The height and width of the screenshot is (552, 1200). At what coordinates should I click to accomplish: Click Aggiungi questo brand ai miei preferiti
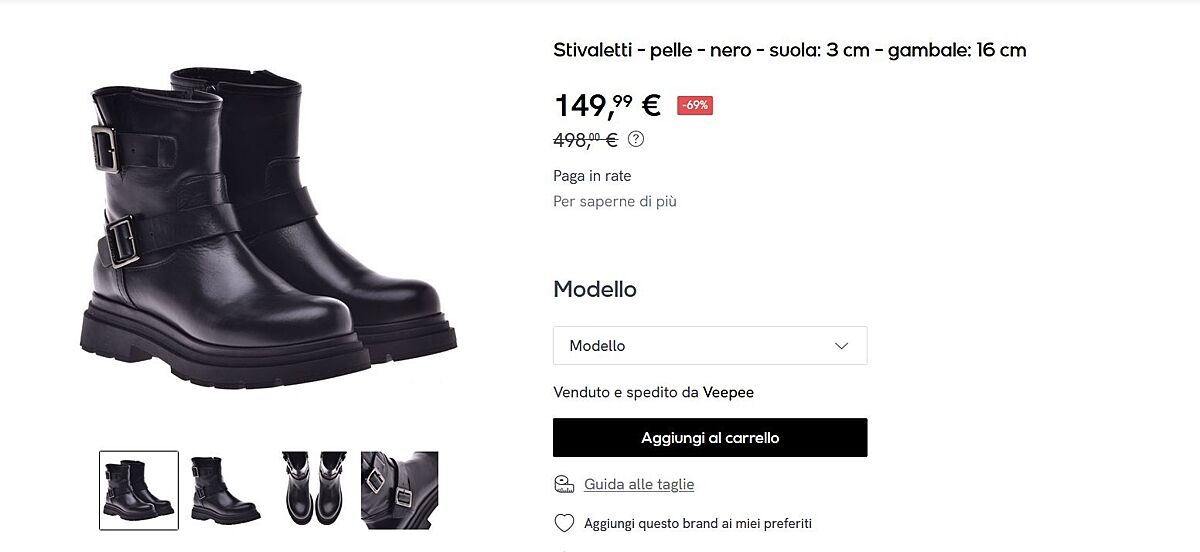697,523
